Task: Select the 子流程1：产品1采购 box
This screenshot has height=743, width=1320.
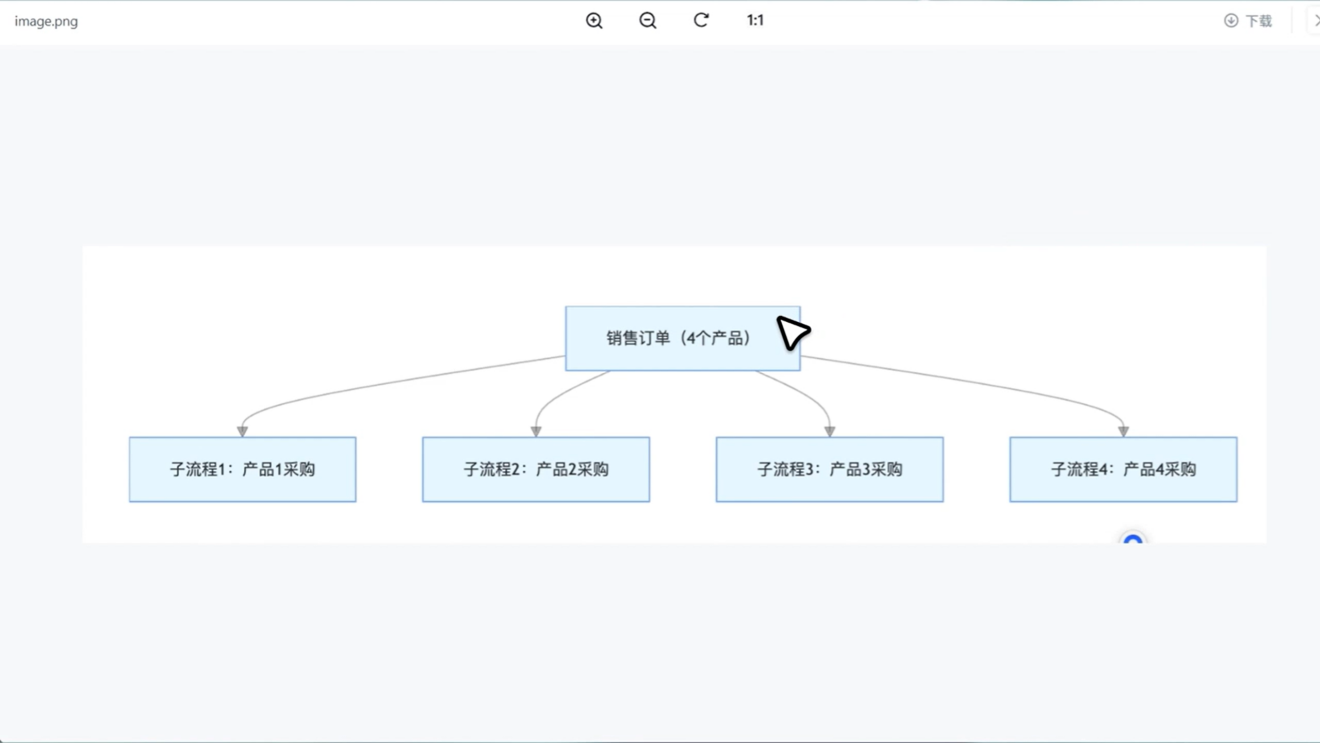Action: (242, 469)
